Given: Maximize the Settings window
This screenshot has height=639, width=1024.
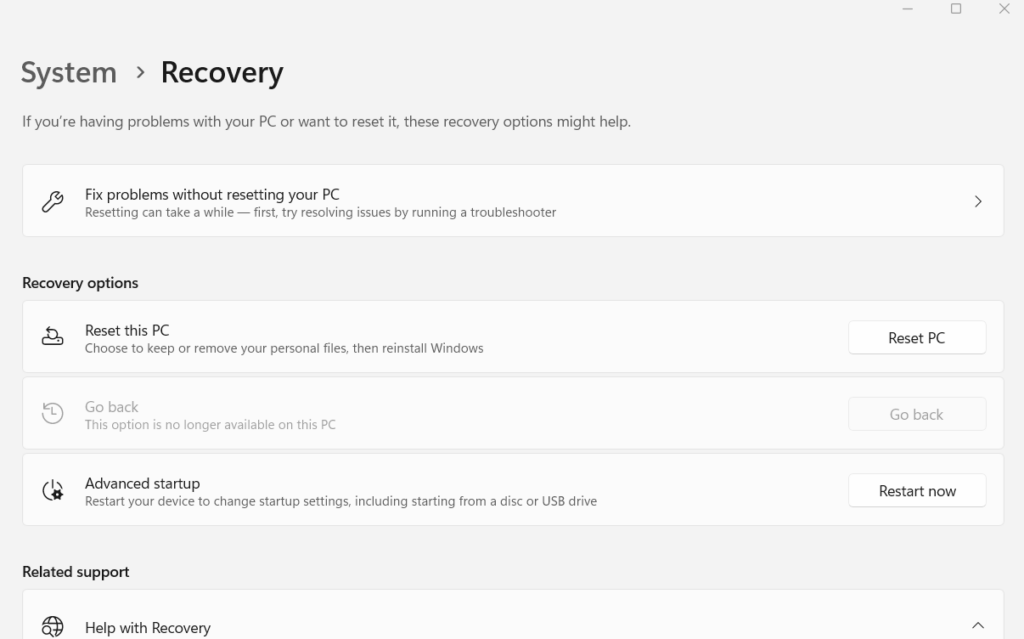Looking at the screenshot, I should [955, 9].
